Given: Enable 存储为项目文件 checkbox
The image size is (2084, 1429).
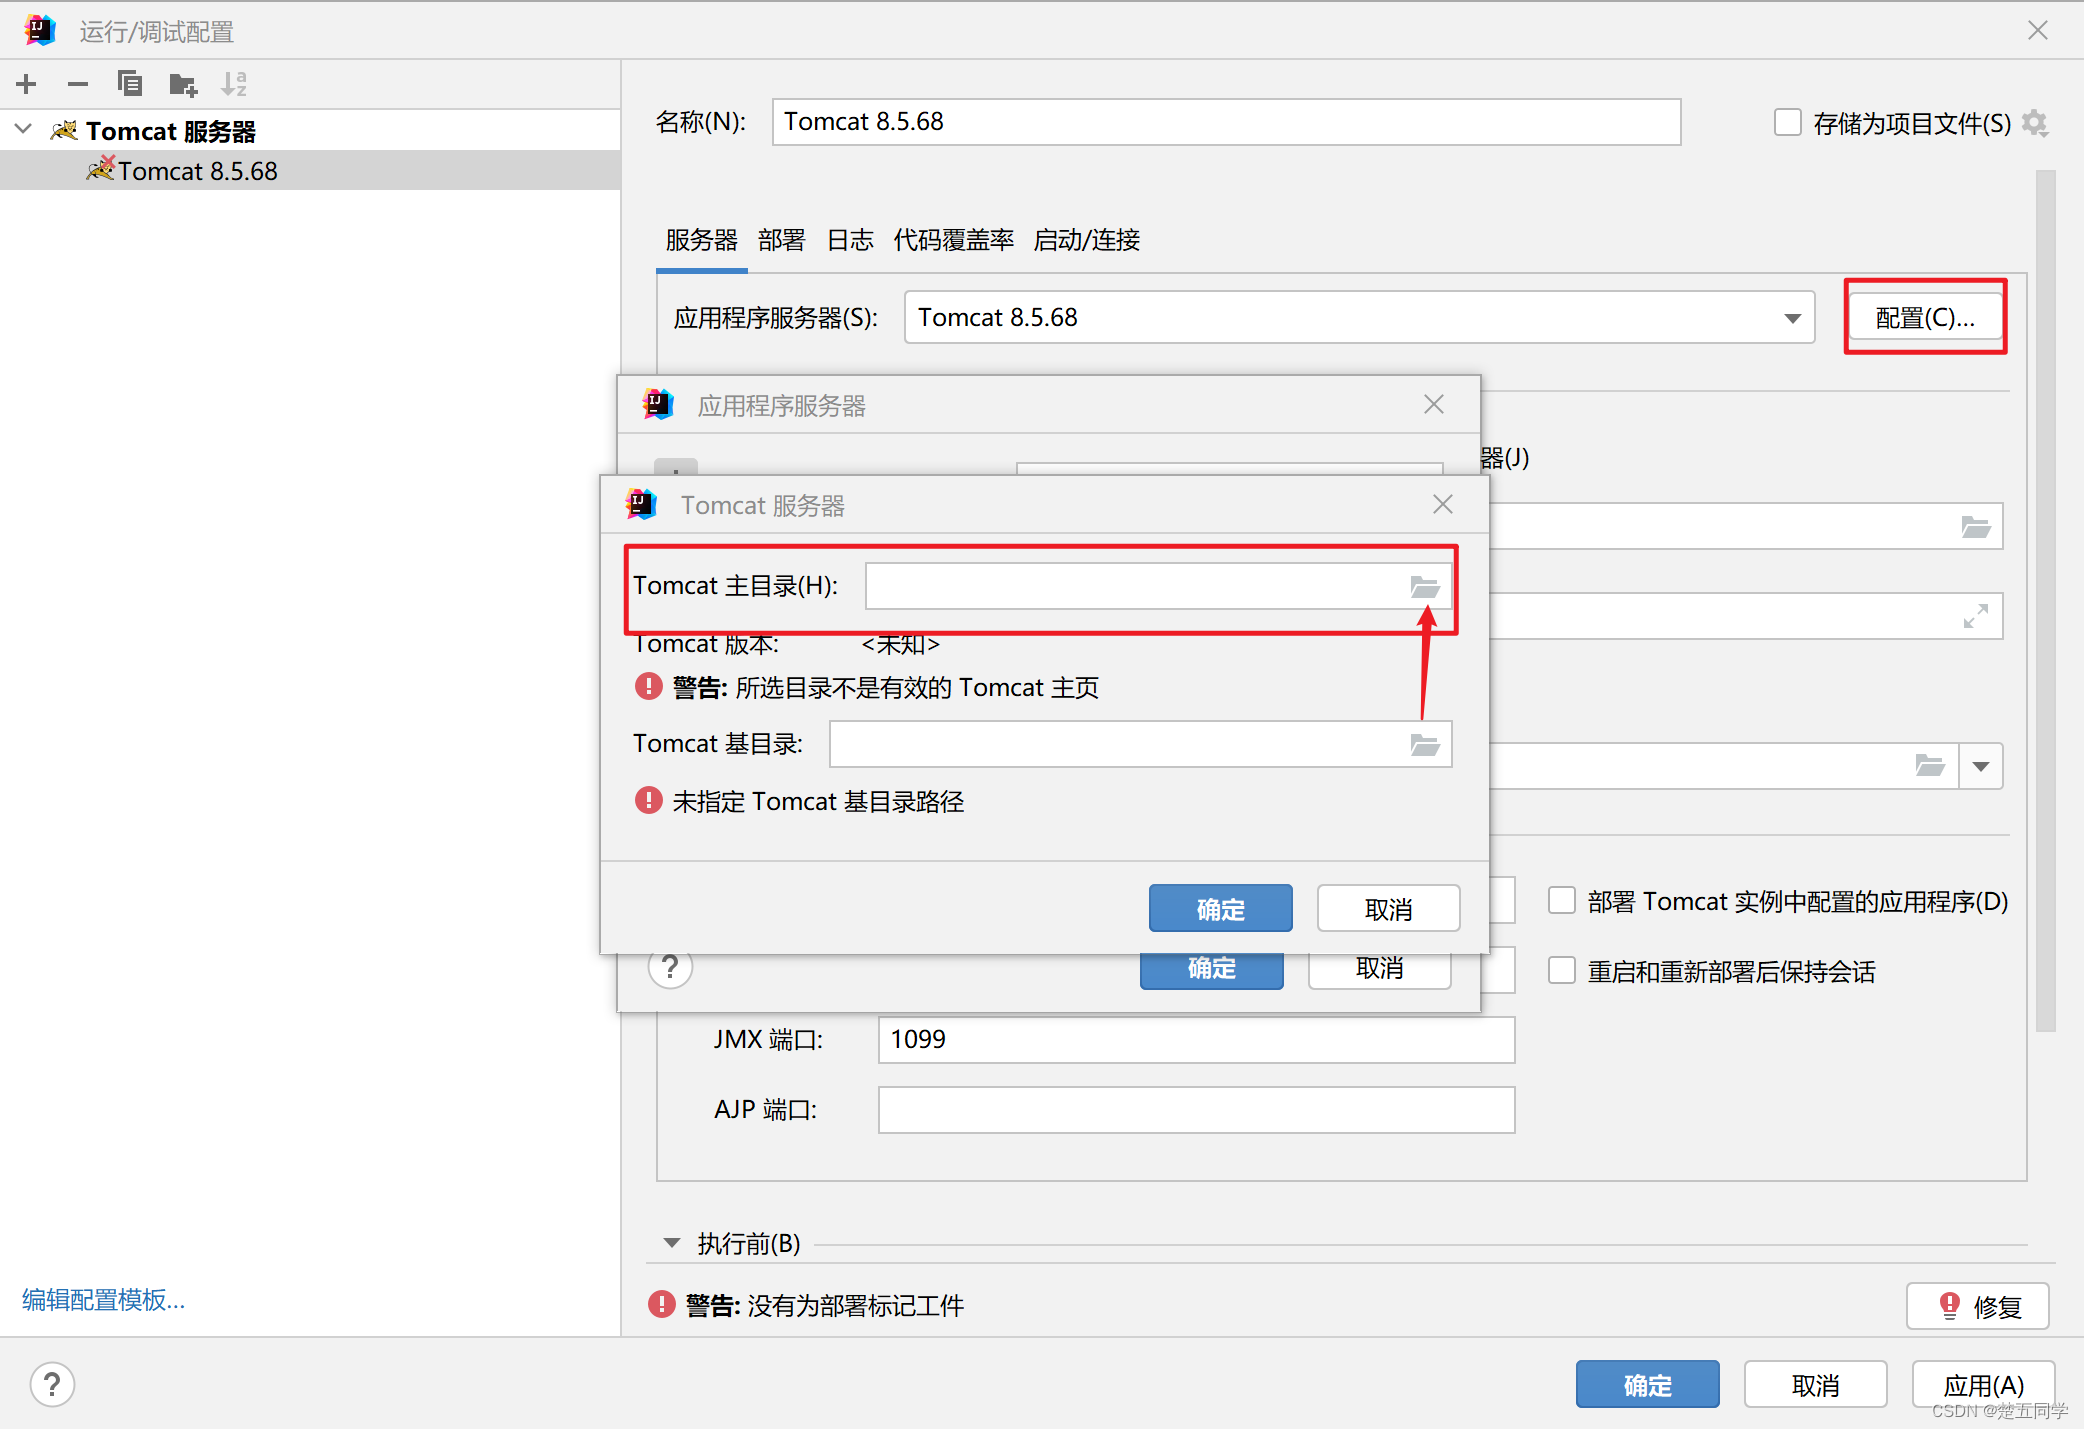Looking at the screenshot, I should point(1788,123).
